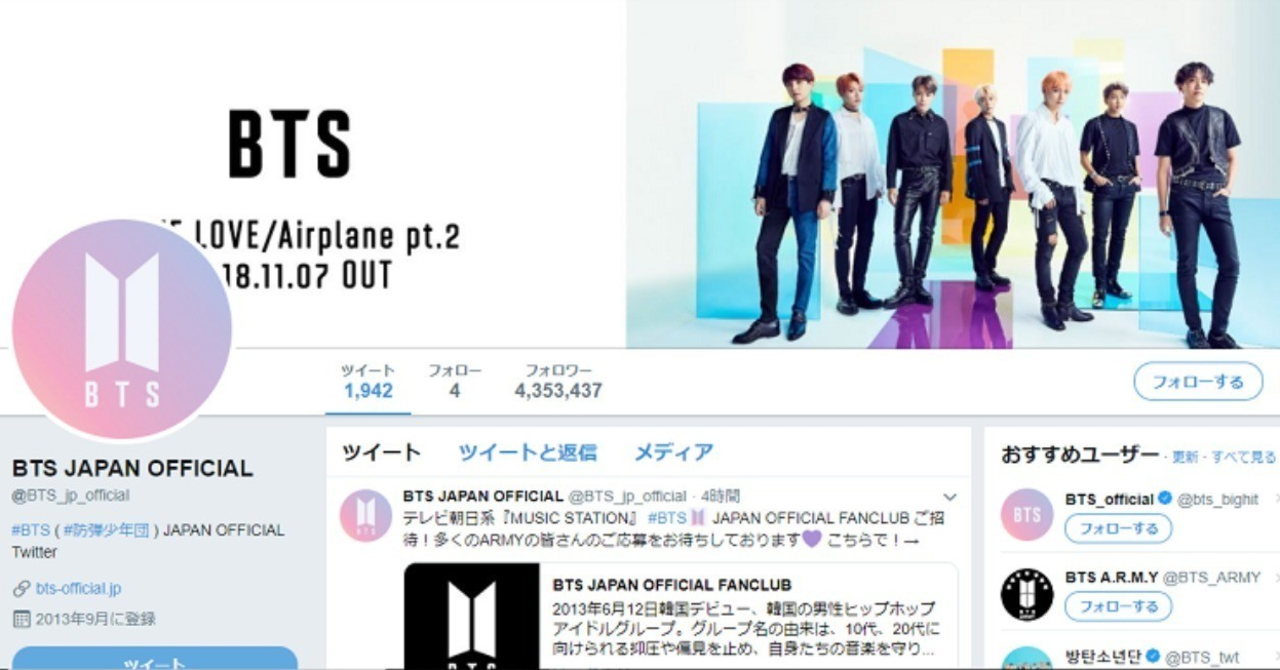Switch to the ツイートと返信 tab

pos(527,452)
